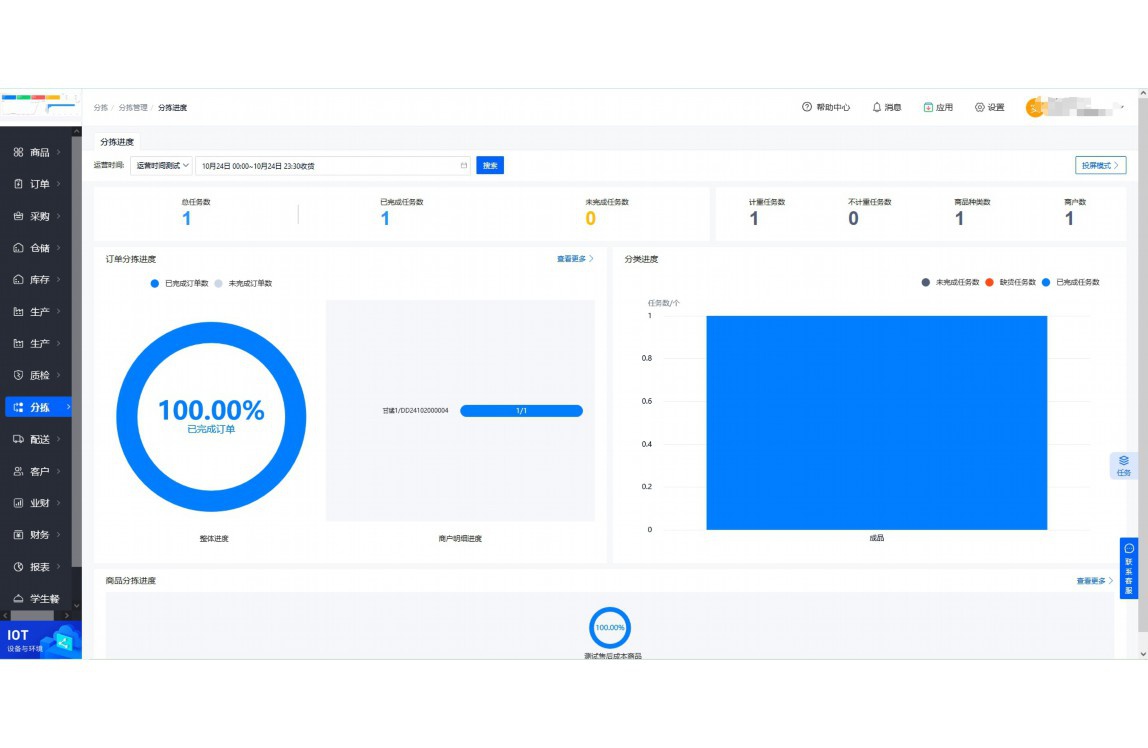Open the 应用 apps icon

coord(928,107)
